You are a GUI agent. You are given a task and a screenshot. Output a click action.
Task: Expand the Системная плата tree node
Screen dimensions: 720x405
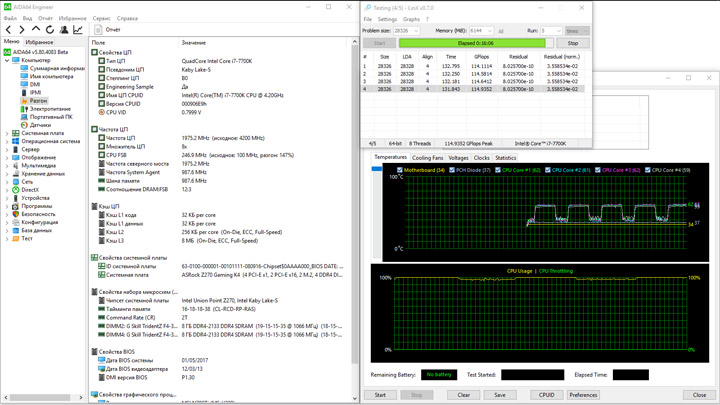point(7,133)
